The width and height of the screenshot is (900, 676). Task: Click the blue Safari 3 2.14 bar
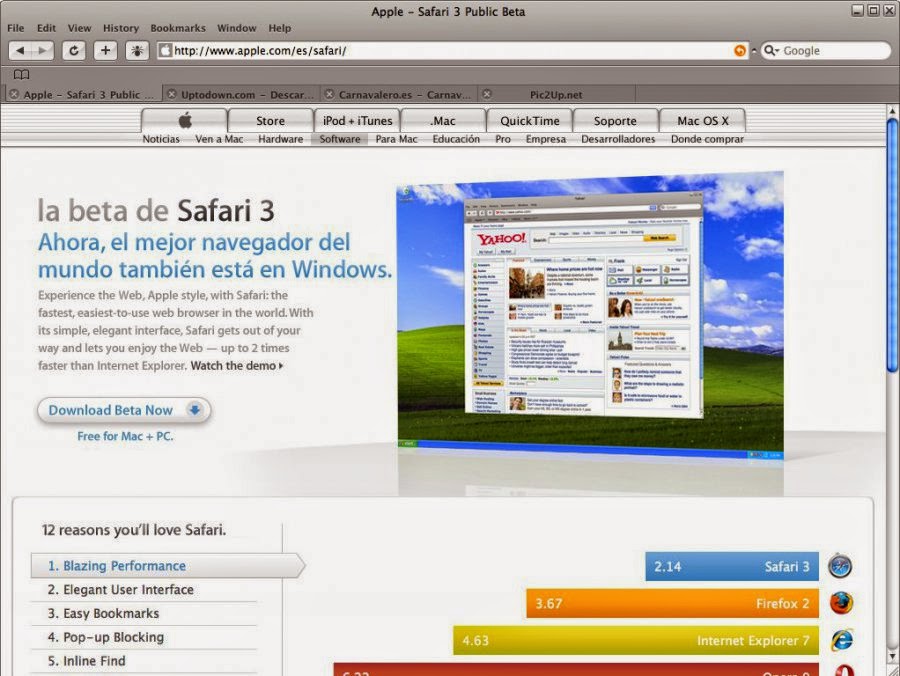[732, 566]
